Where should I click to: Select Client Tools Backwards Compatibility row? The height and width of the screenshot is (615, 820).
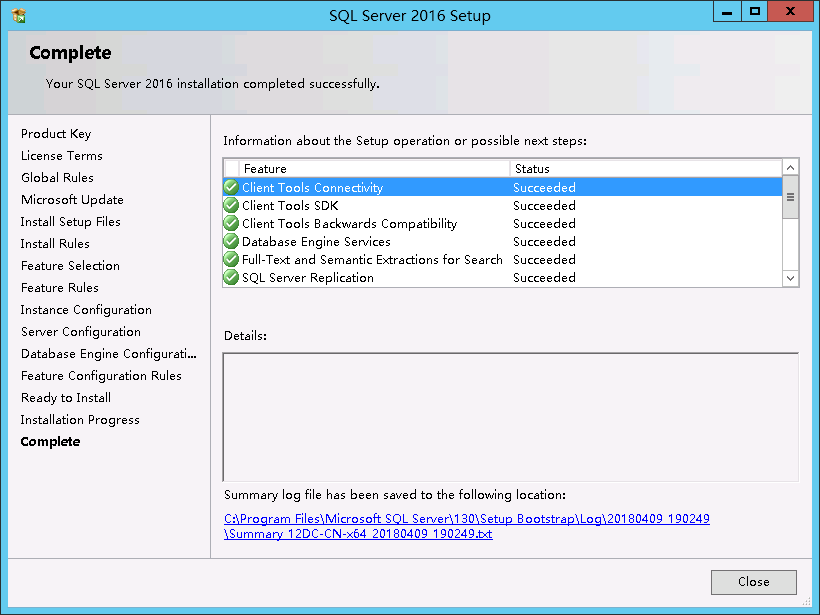point(503,223)
